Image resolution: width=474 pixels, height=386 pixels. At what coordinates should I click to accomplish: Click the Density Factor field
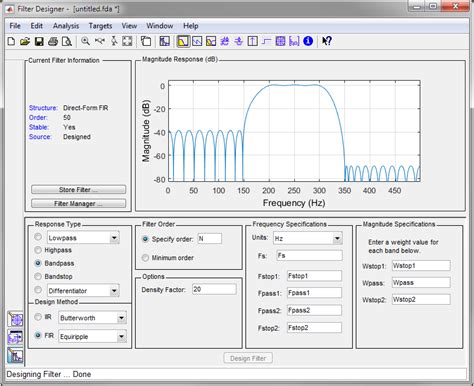click(x=214, y=289)
